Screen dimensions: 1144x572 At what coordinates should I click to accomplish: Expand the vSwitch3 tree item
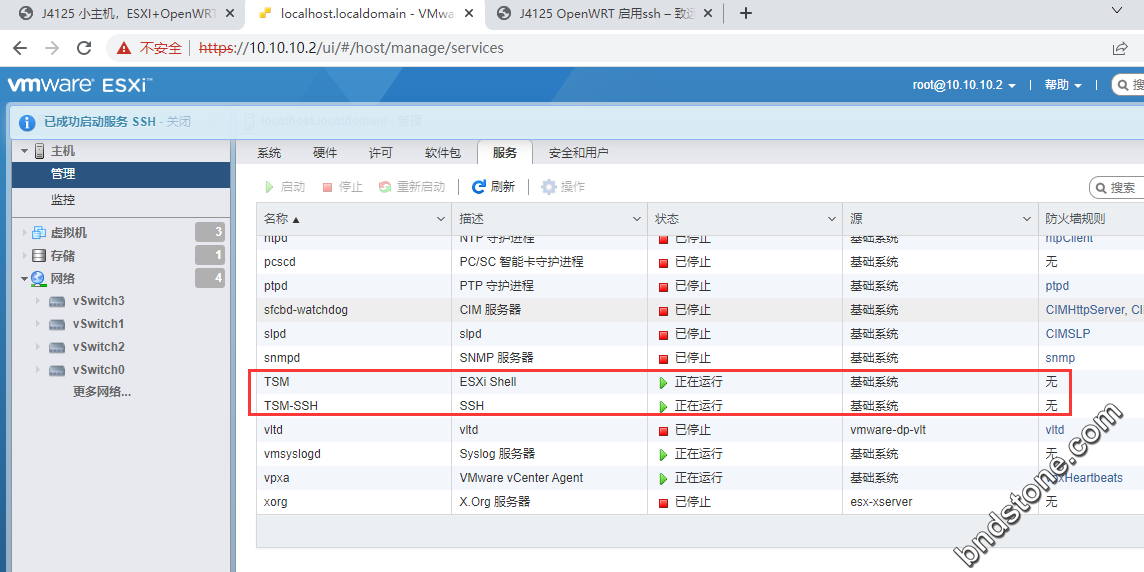[x=38, y=301]
